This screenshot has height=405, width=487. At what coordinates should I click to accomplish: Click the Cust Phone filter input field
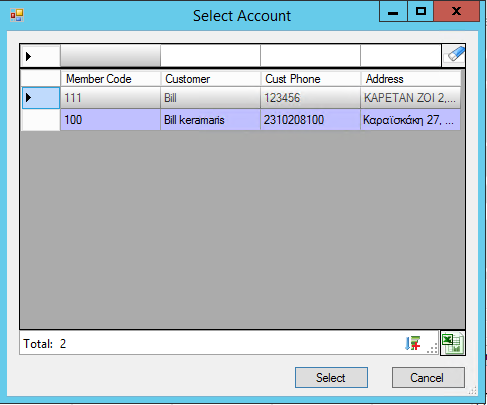(x=310, y=56)
